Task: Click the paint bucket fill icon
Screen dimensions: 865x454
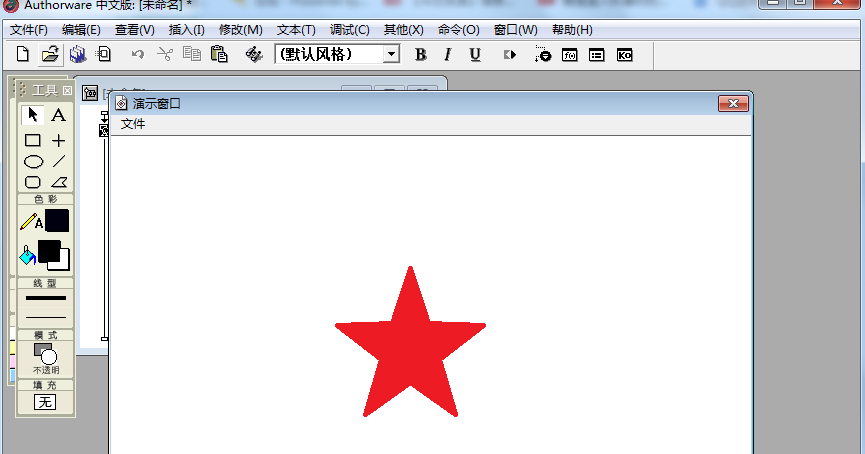Action: pos(28,256)
